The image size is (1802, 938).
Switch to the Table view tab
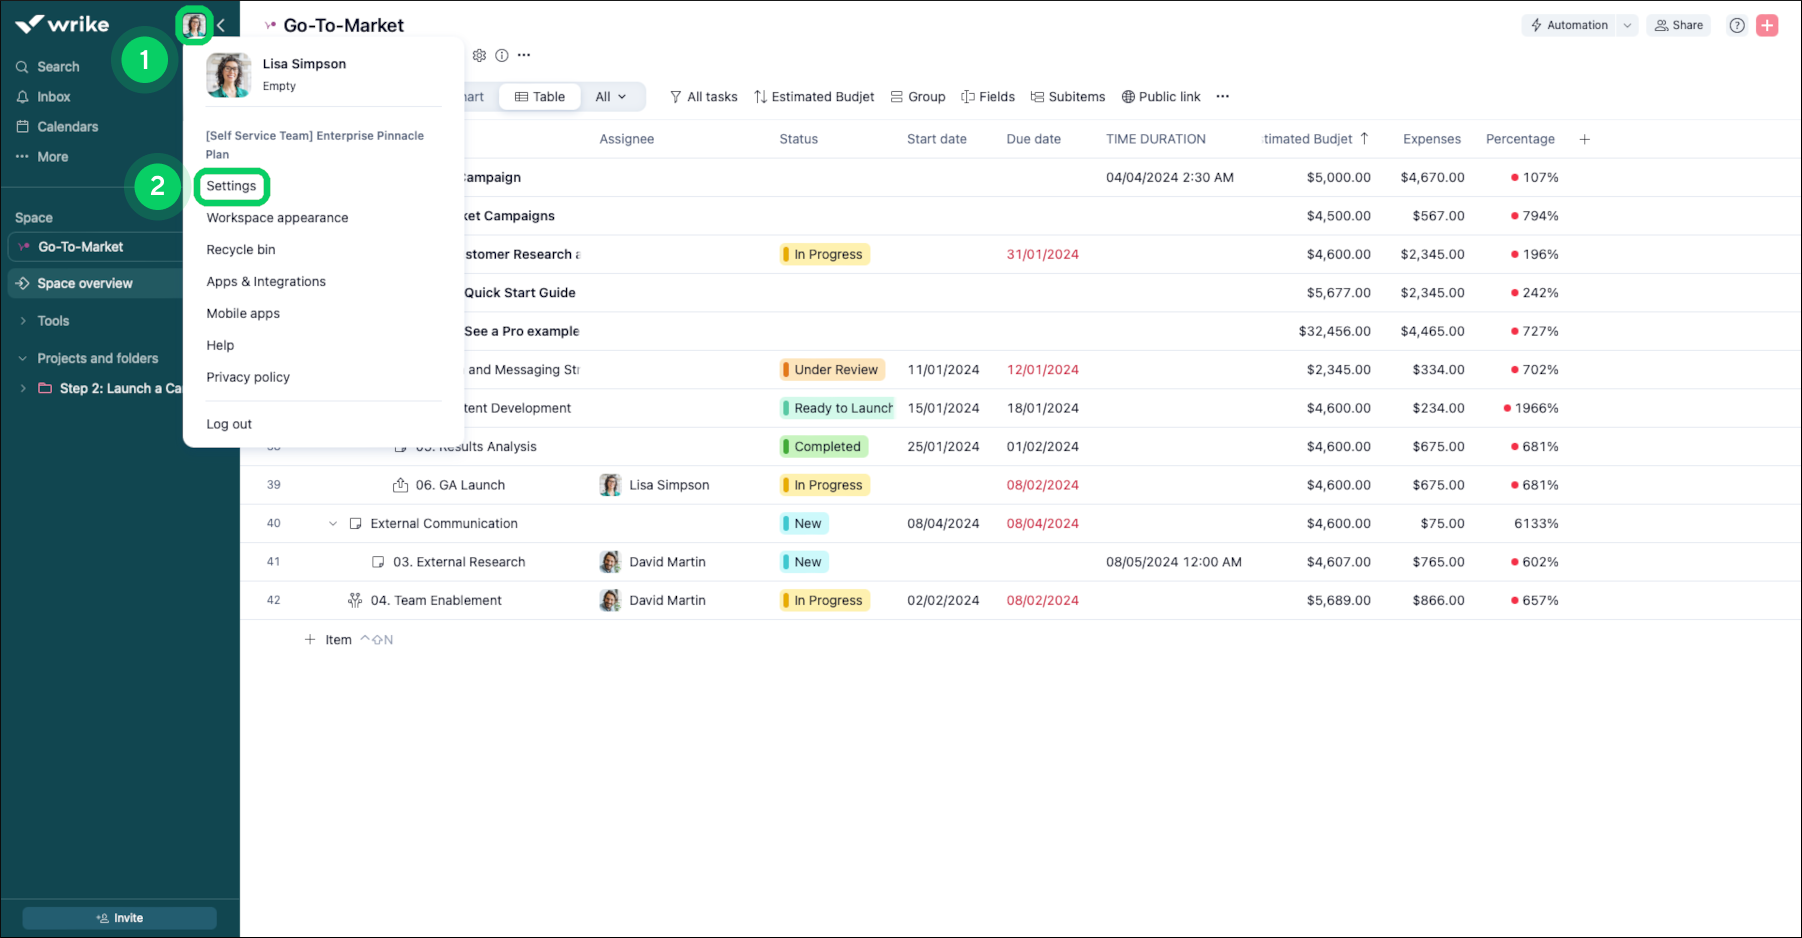[x=540, y=97]
